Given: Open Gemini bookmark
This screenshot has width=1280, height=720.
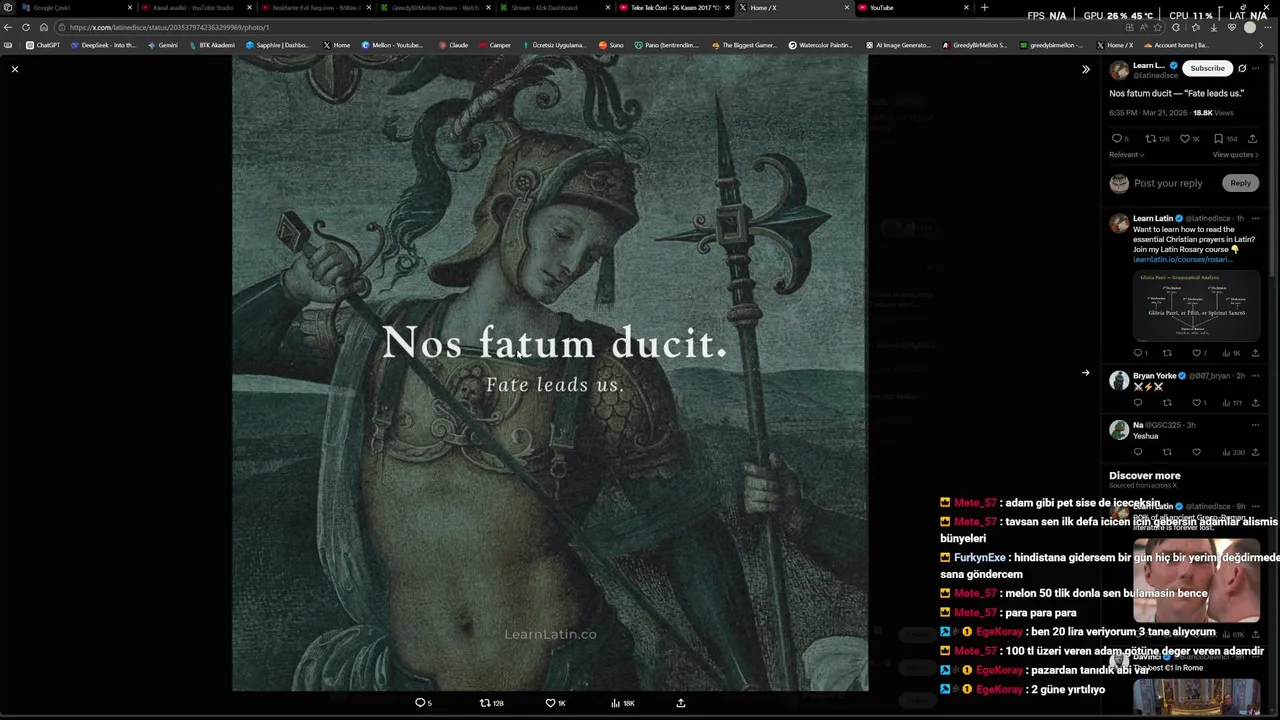Looking at the screenshot, I should pos(162,45).
